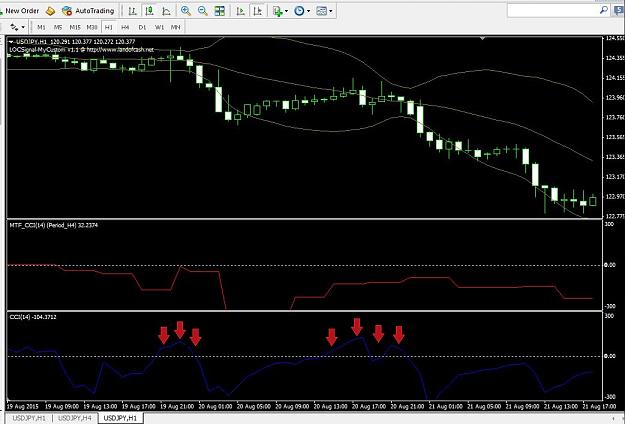Image resolution: width=625 pixels, height=424 pixels.
Task: Toggle the AutoTrading button
Action: tap(88, 11)
